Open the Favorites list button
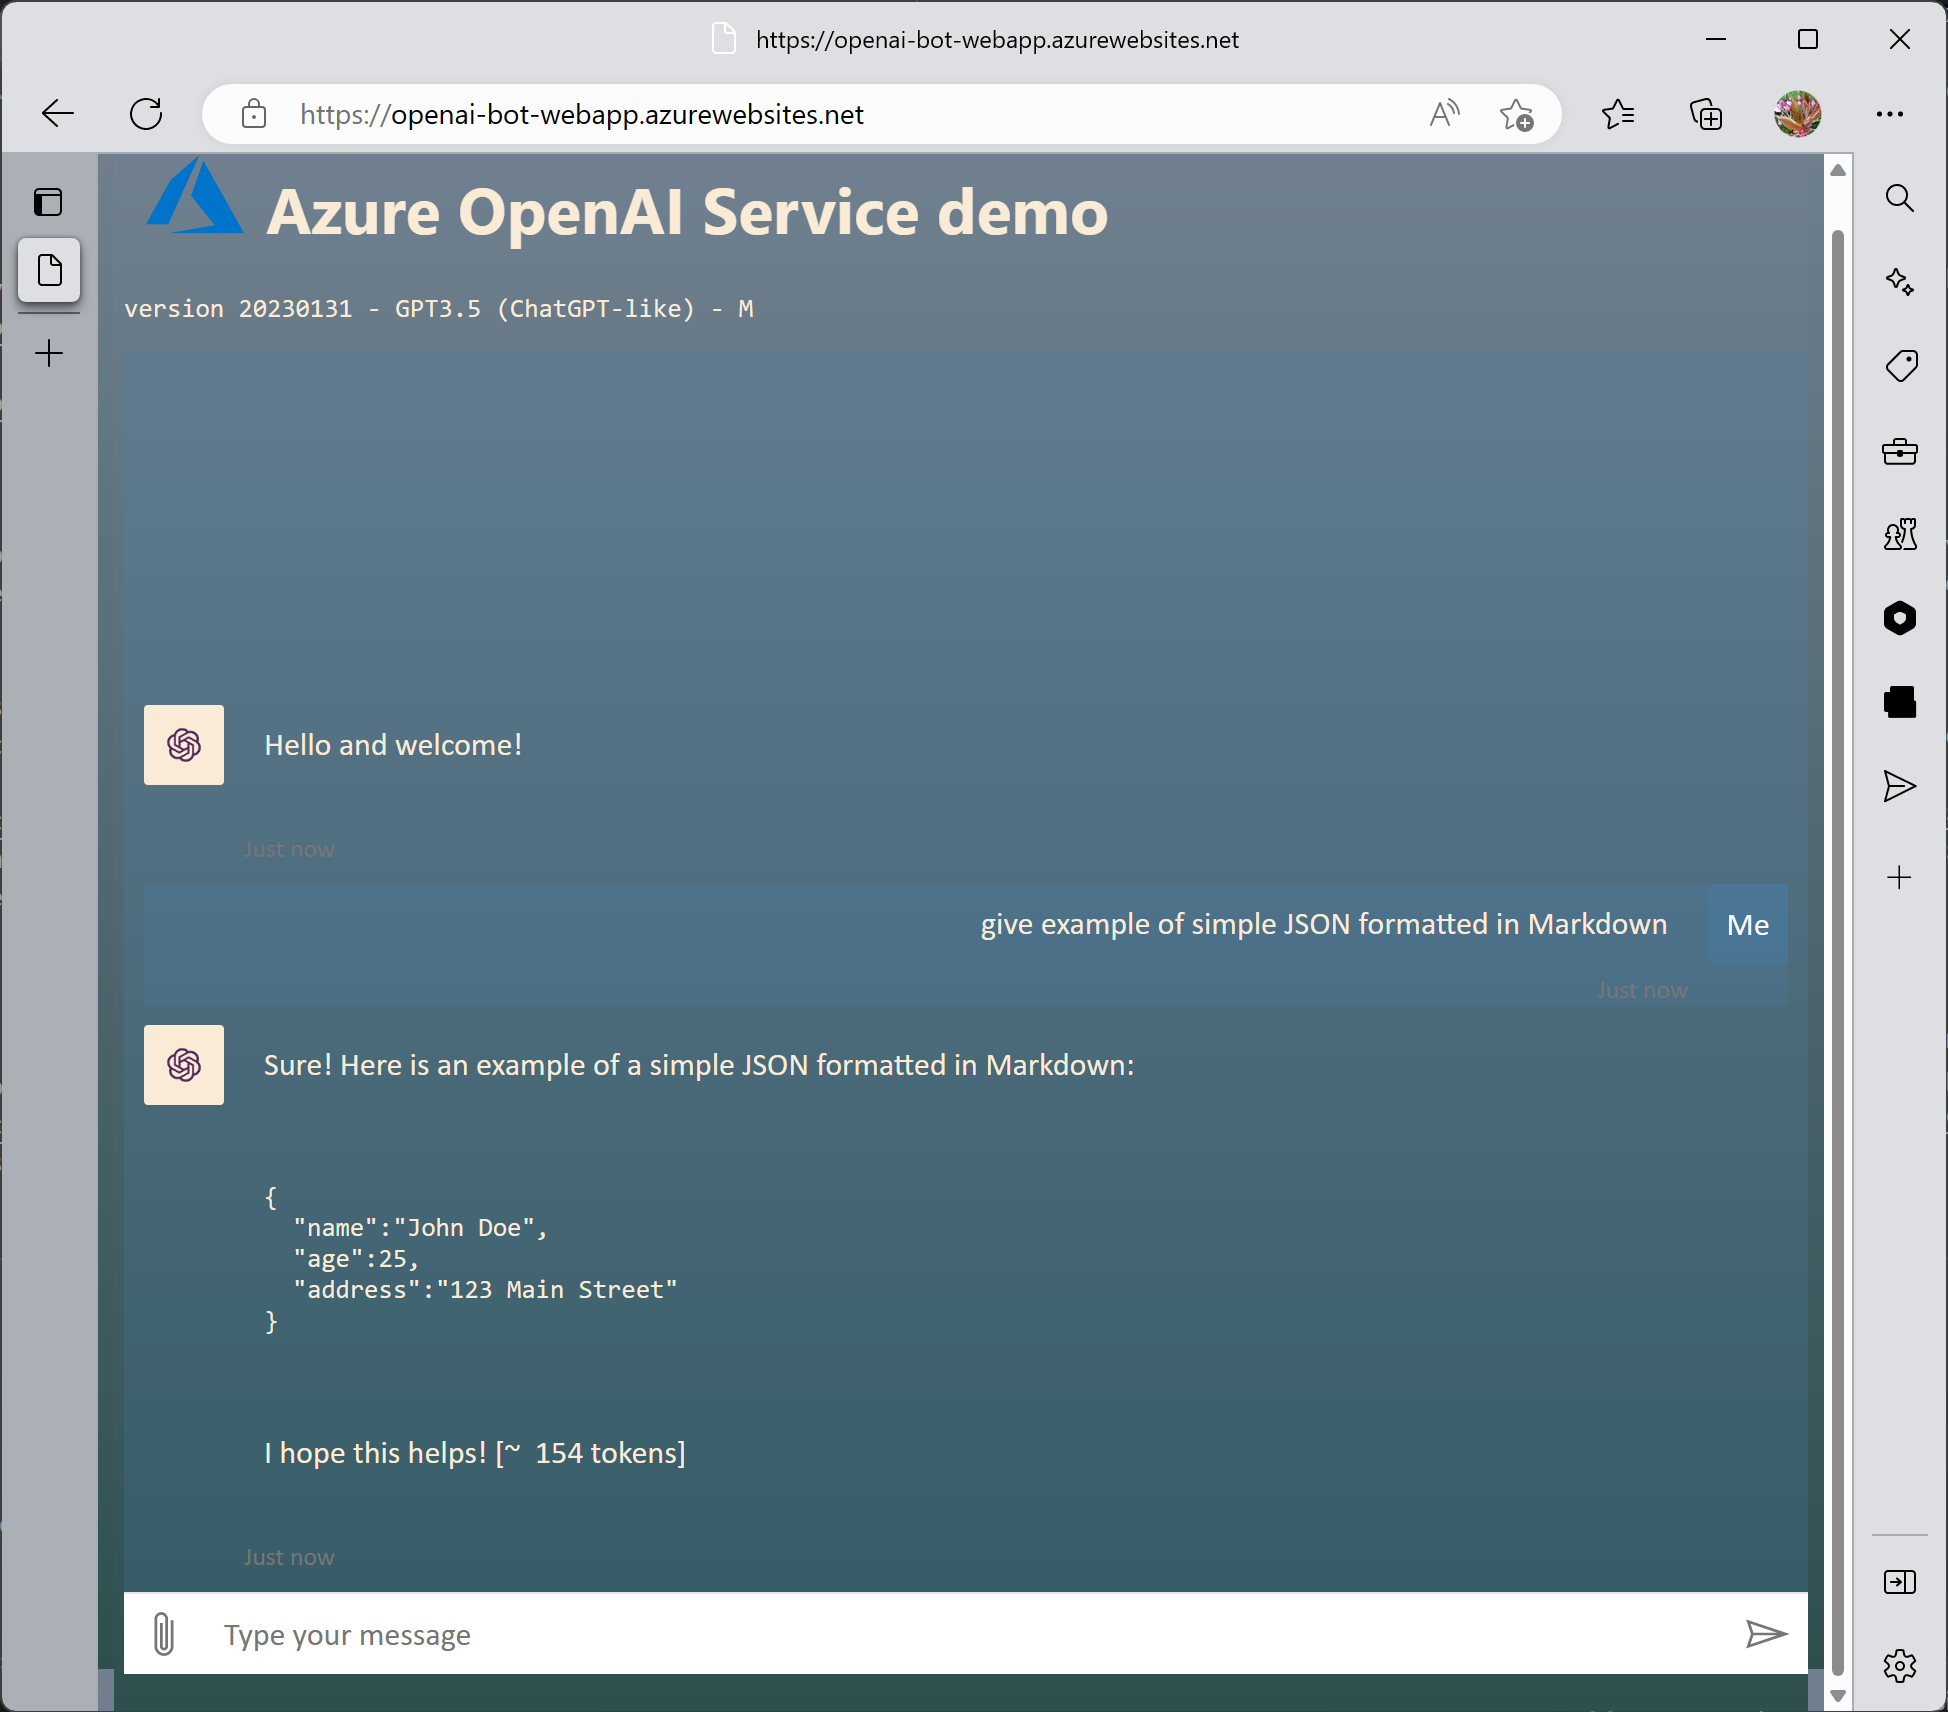 1617,114
